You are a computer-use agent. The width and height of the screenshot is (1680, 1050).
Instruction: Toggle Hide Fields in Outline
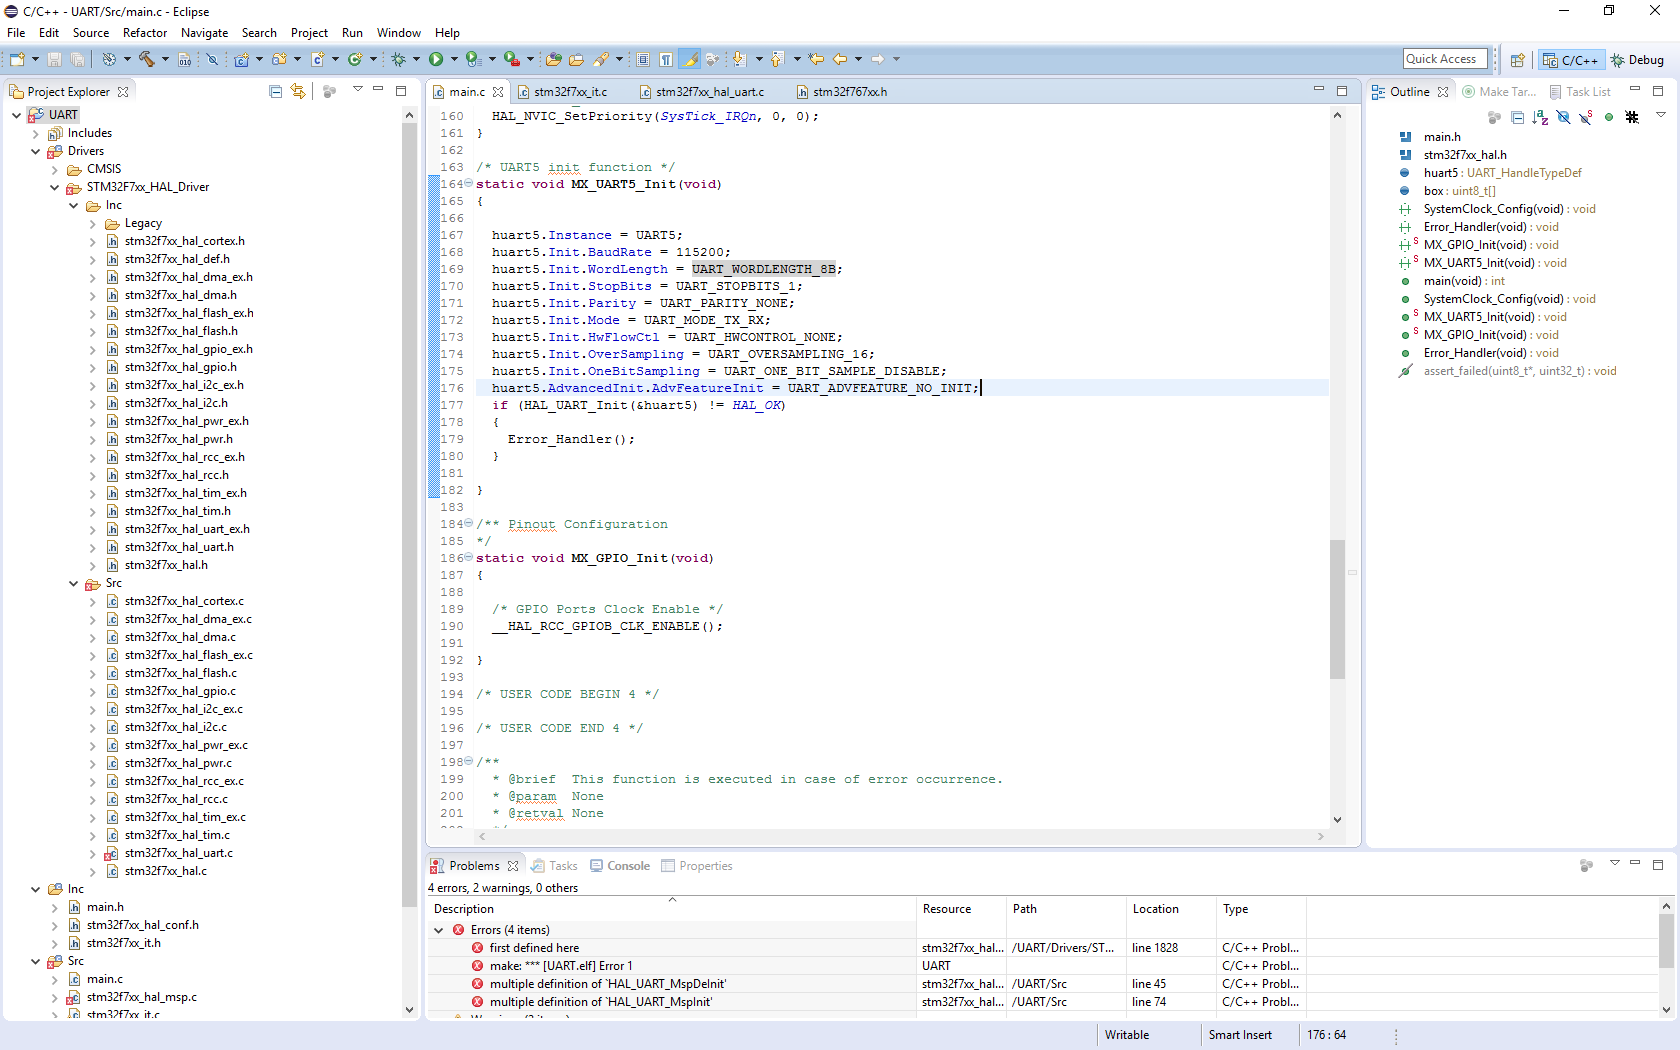pos(1563,117)
